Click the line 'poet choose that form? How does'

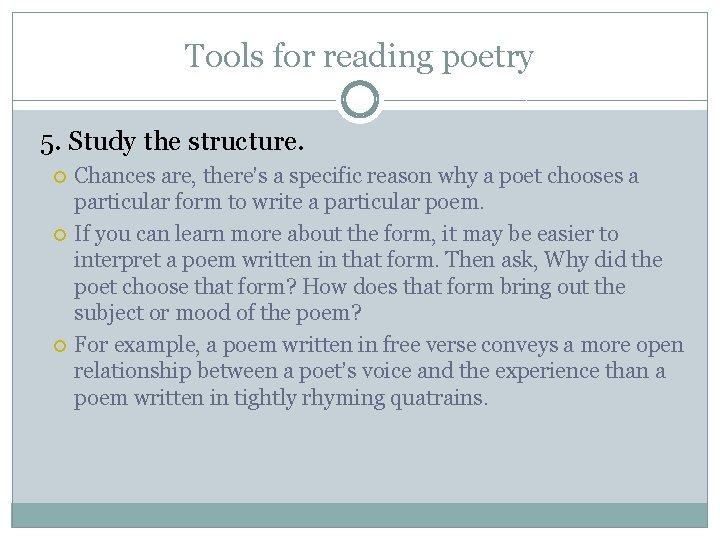(349, 287)
